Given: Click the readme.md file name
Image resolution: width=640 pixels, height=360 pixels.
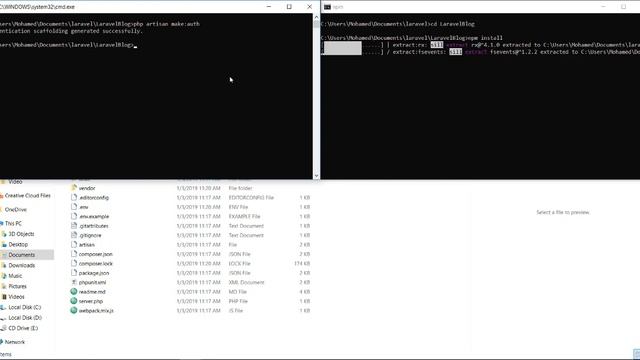Looking at the screenshot, I should tap(92, 292).
